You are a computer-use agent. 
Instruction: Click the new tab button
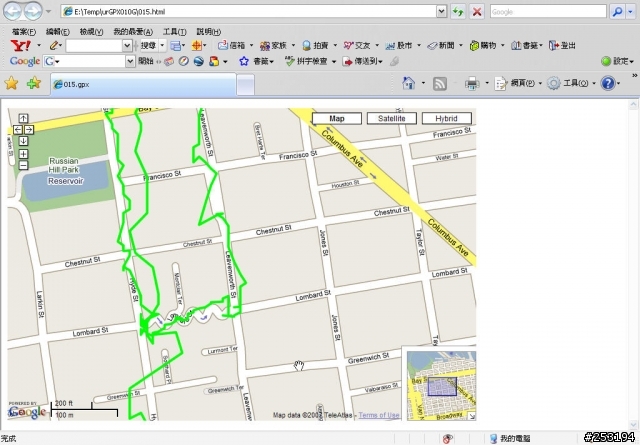245,85
